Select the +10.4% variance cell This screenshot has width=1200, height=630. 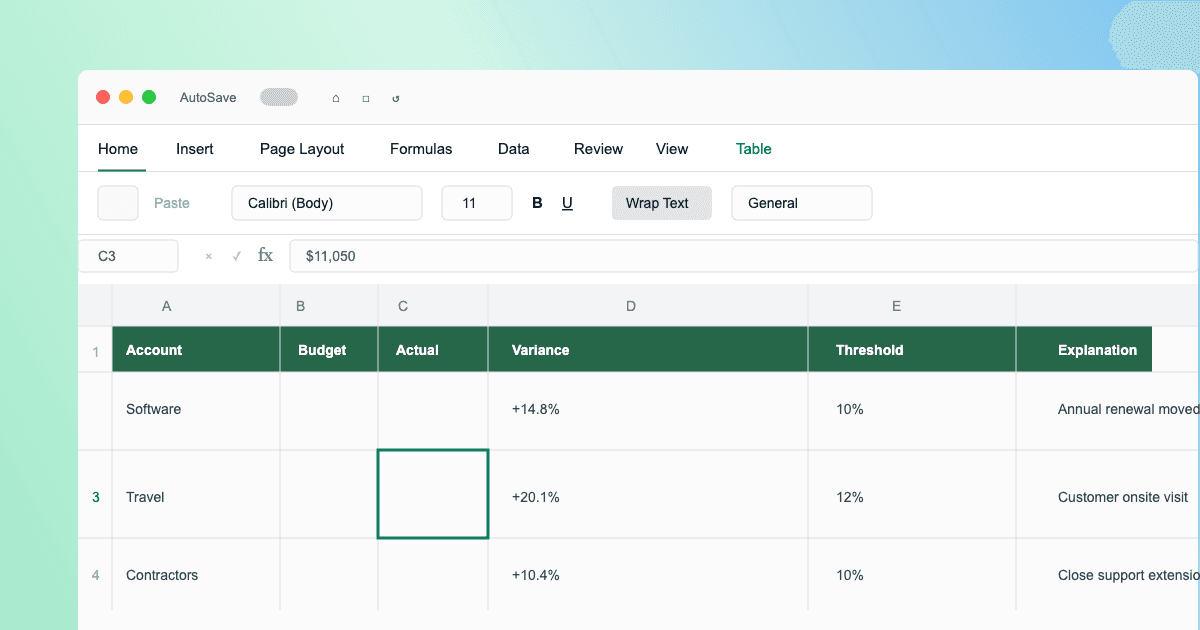[648, 575]
